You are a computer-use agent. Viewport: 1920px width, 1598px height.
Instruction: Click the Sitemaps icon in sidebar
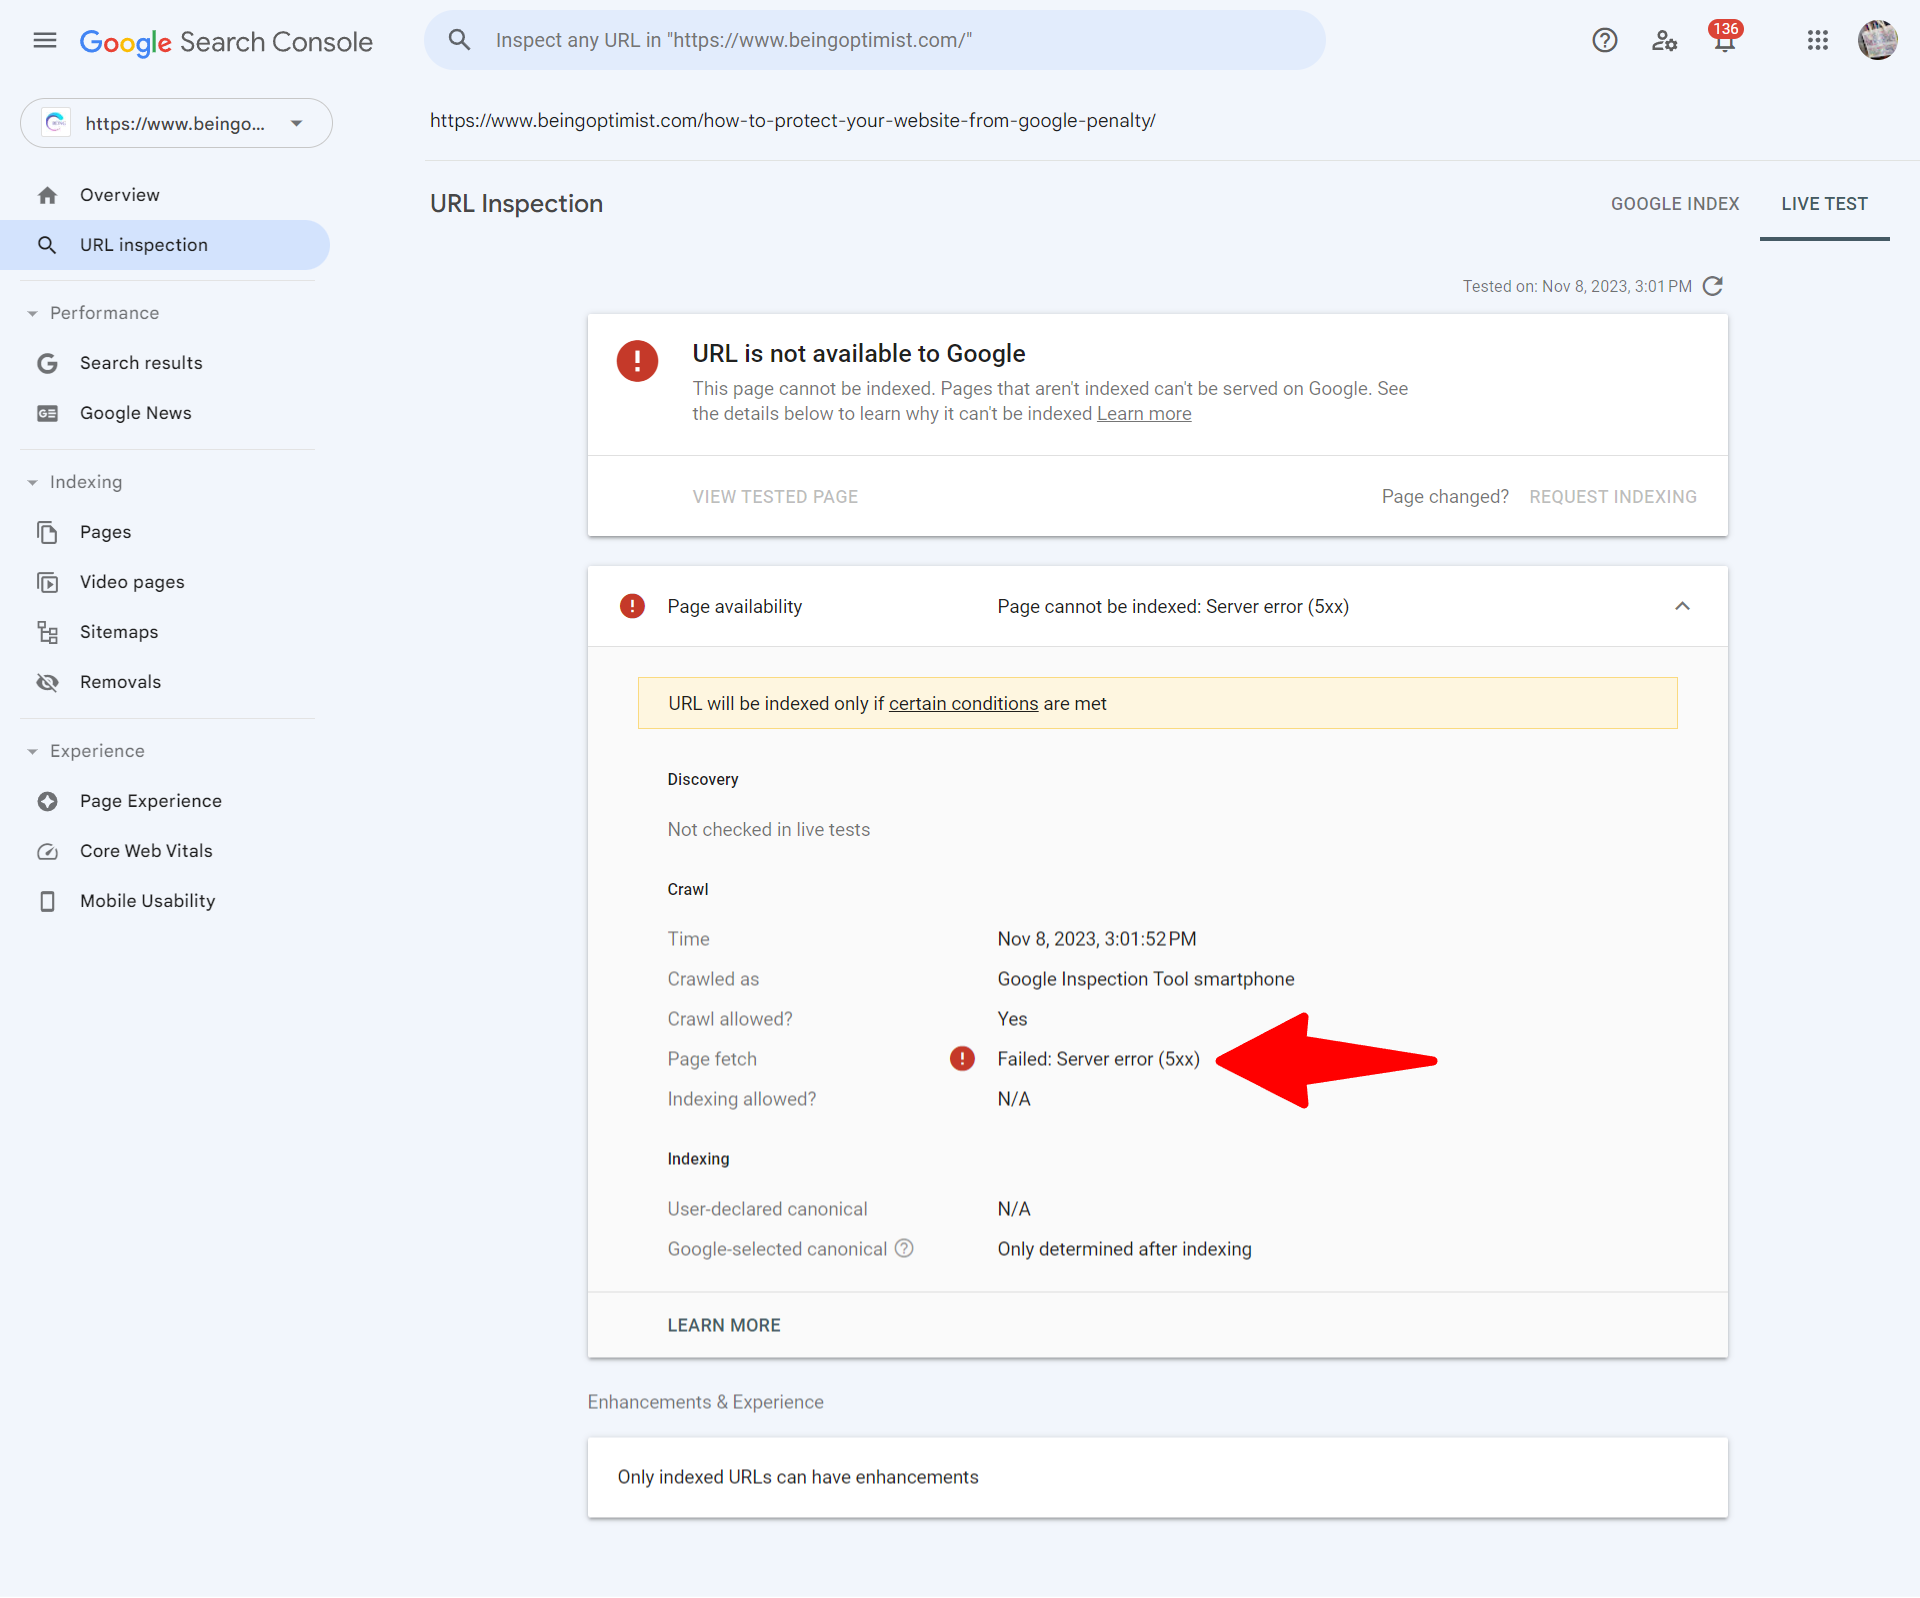[x=47, y=632]
